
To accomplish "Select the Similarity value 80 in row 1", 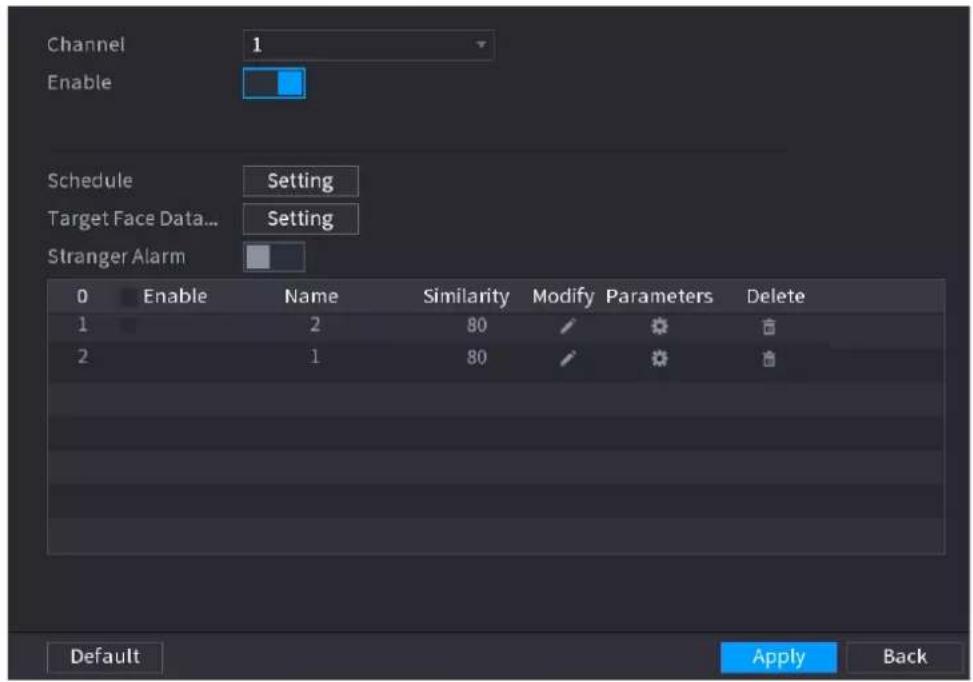I will point(477,325).
